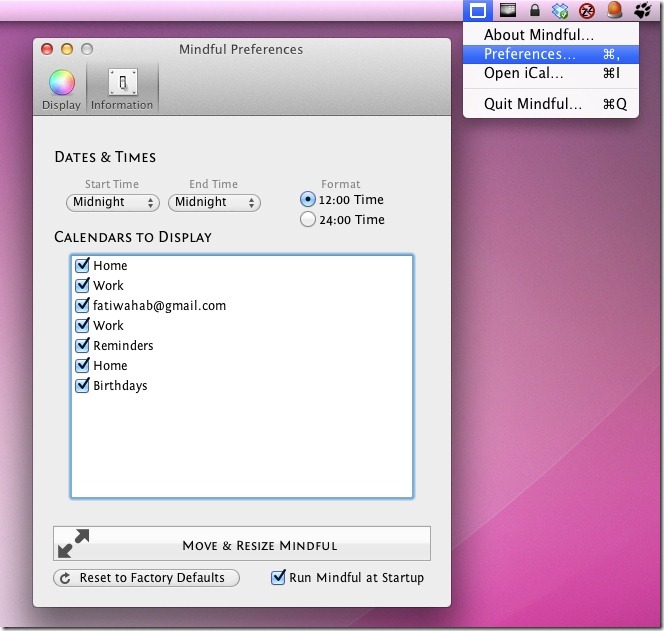Uncheck the first Work calendar
The image size is (664, 631).
[82, 285]
